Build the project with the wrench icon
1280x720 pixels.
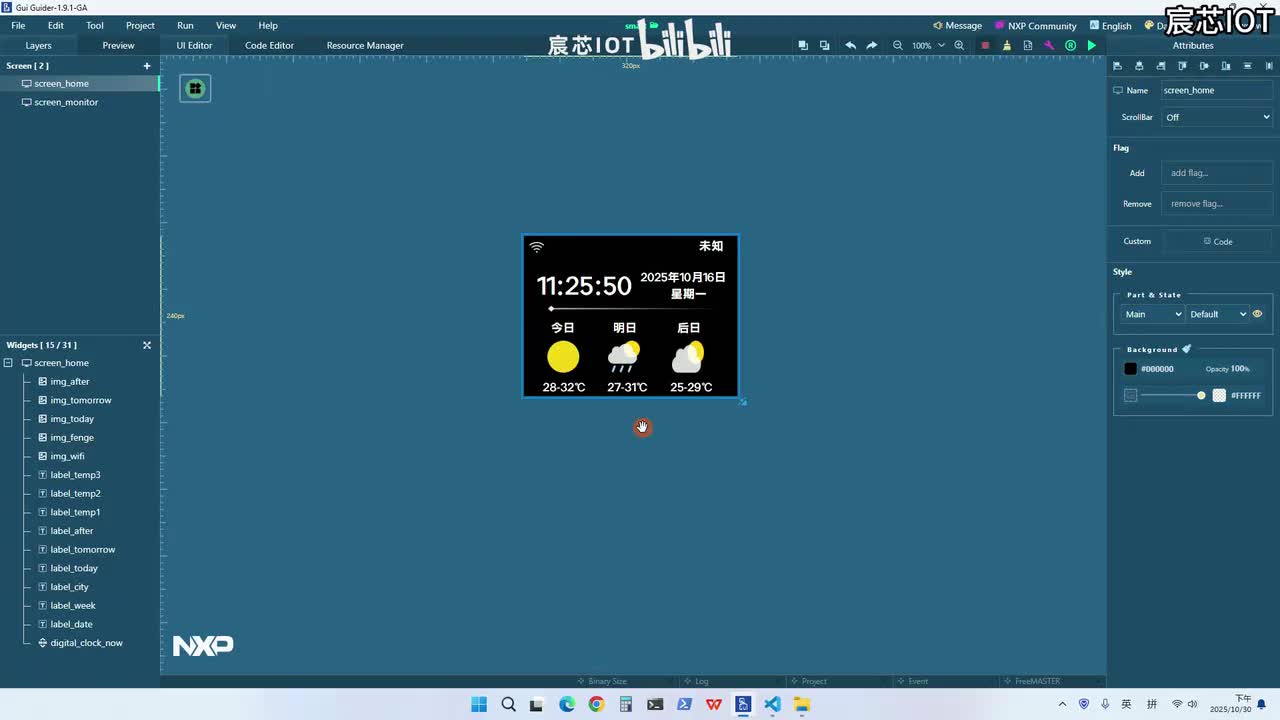click(x=1049, y=45)
